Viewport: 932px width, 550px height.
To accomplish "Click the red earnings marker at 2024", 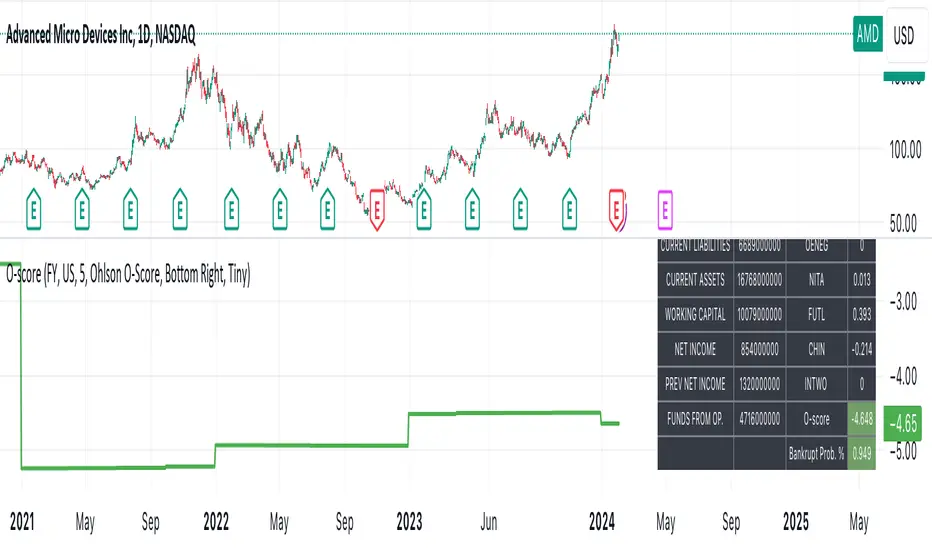I will (x=617, y=210).
